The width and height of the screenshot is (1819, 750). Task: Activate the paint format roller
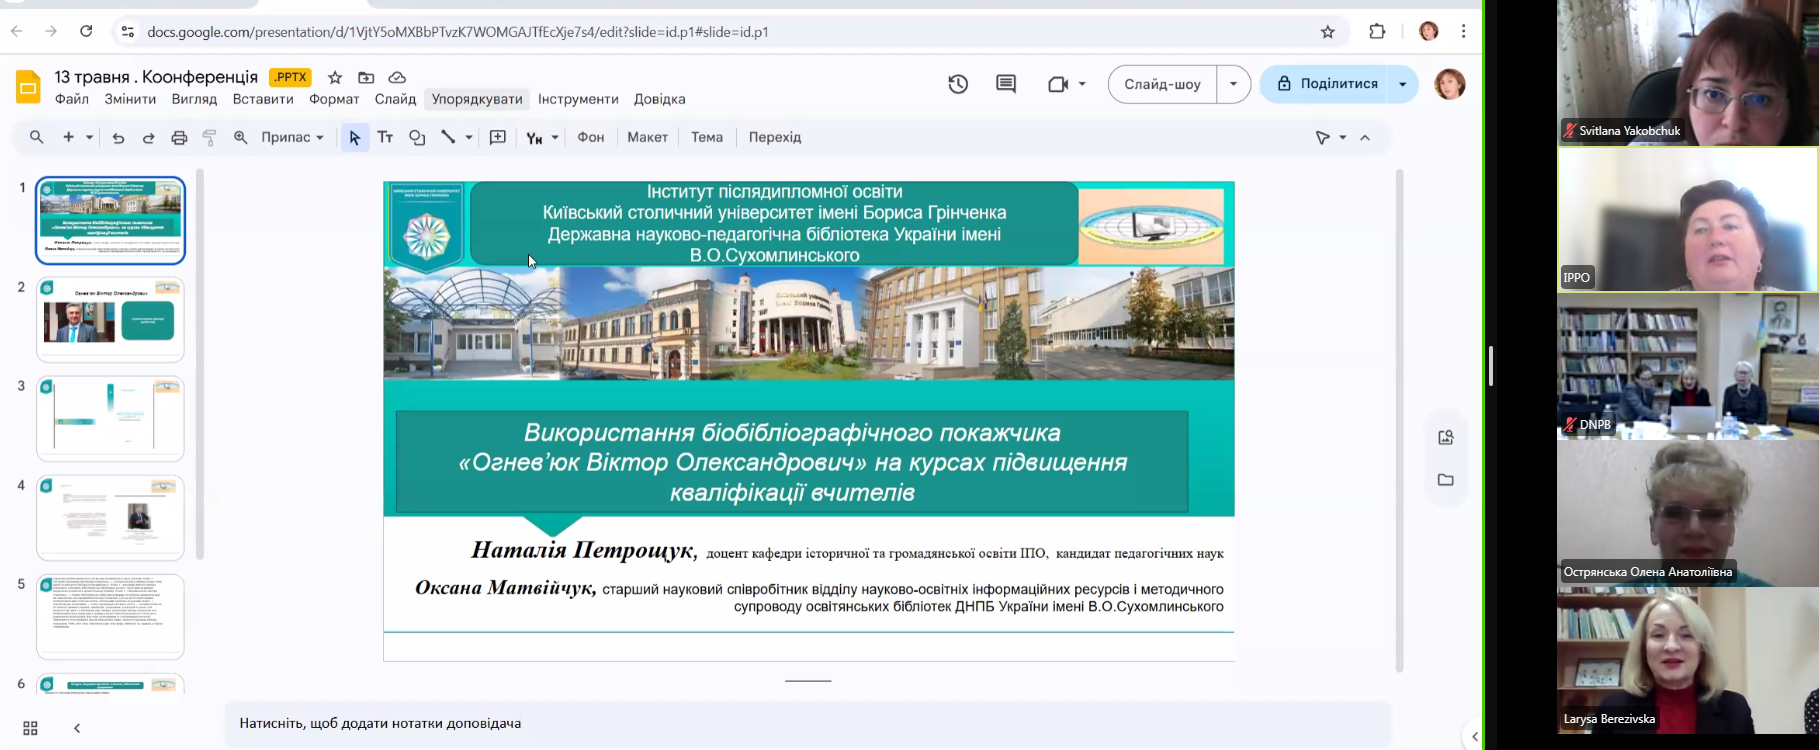210,138
